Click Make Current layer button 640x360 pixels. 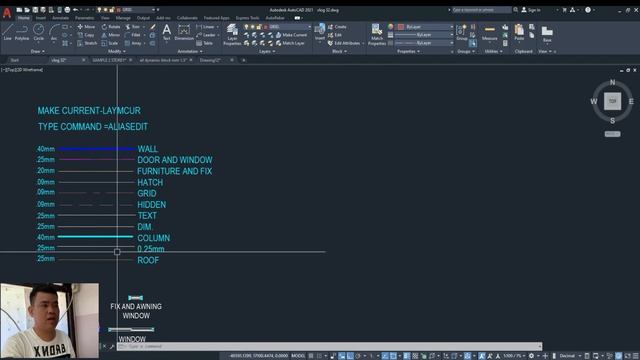tap(291, 35)
